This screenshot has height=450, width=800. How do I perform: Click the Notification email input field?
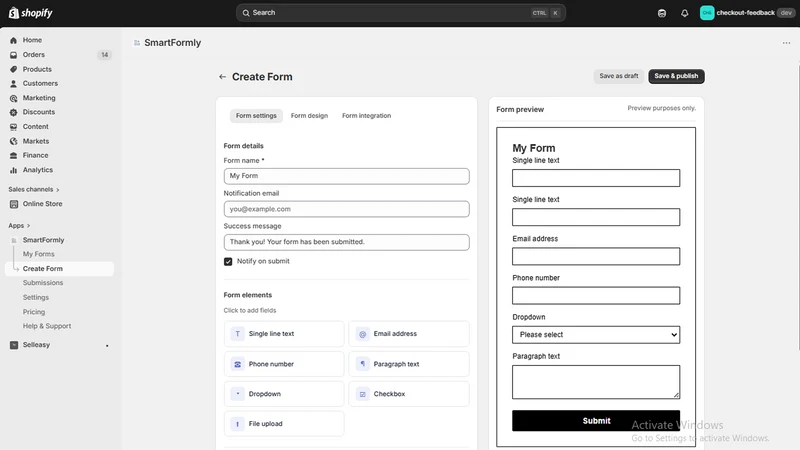(x=346, y=209)
